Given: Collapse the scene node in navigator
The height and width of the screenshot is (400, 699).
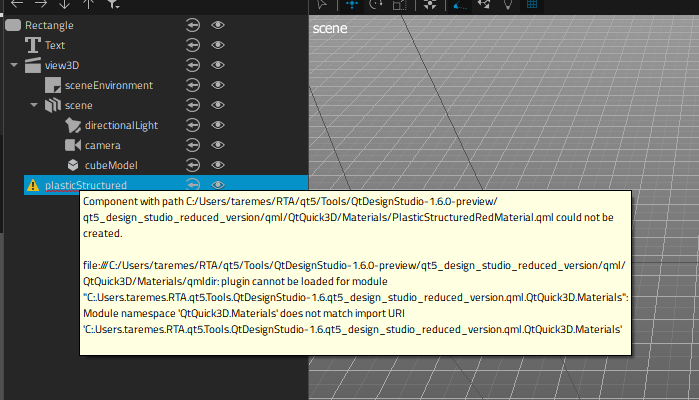Looking at the screenshot, I should tap(33, 105).
